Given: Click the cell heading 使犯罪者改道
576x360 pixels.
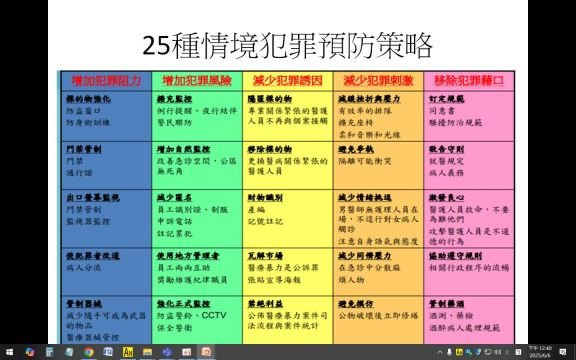Looking at the screenshot, I should (x=93, y=256).
